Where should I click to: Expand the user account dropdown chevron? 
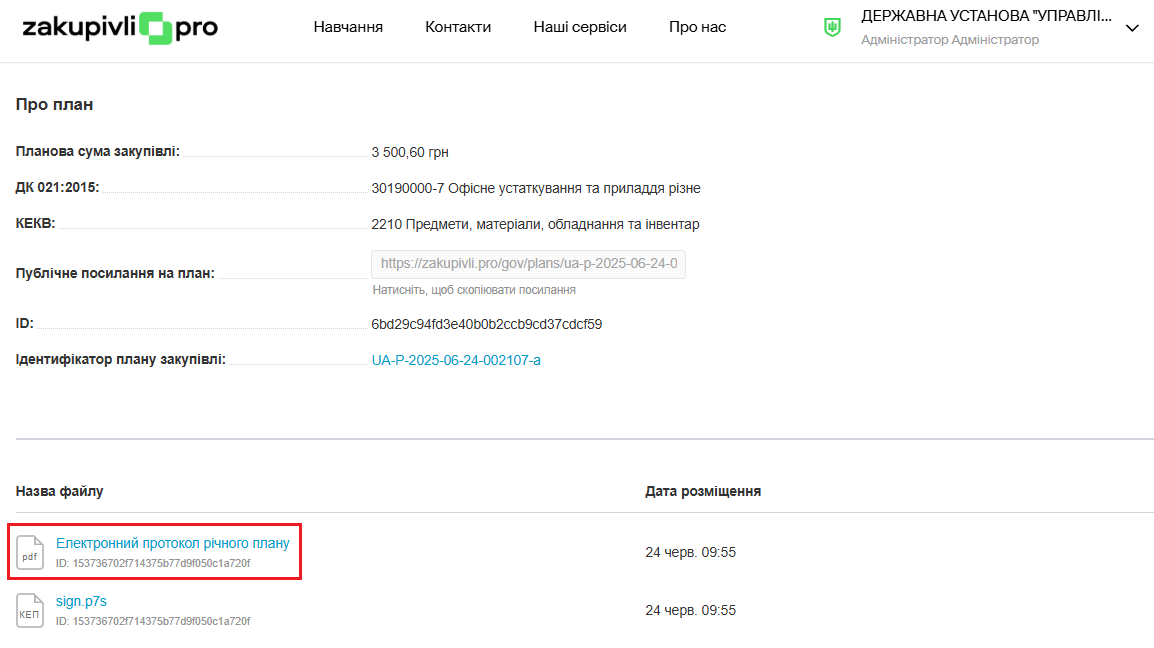[1132, 28]
